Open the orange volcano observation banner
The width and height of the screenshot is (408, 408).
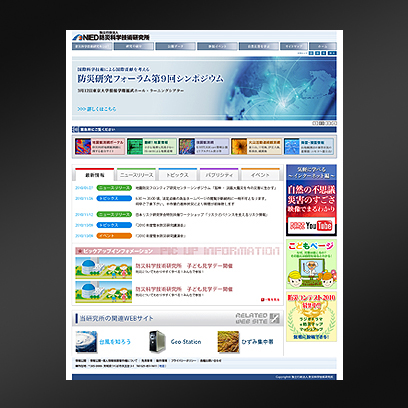(256, 147)
